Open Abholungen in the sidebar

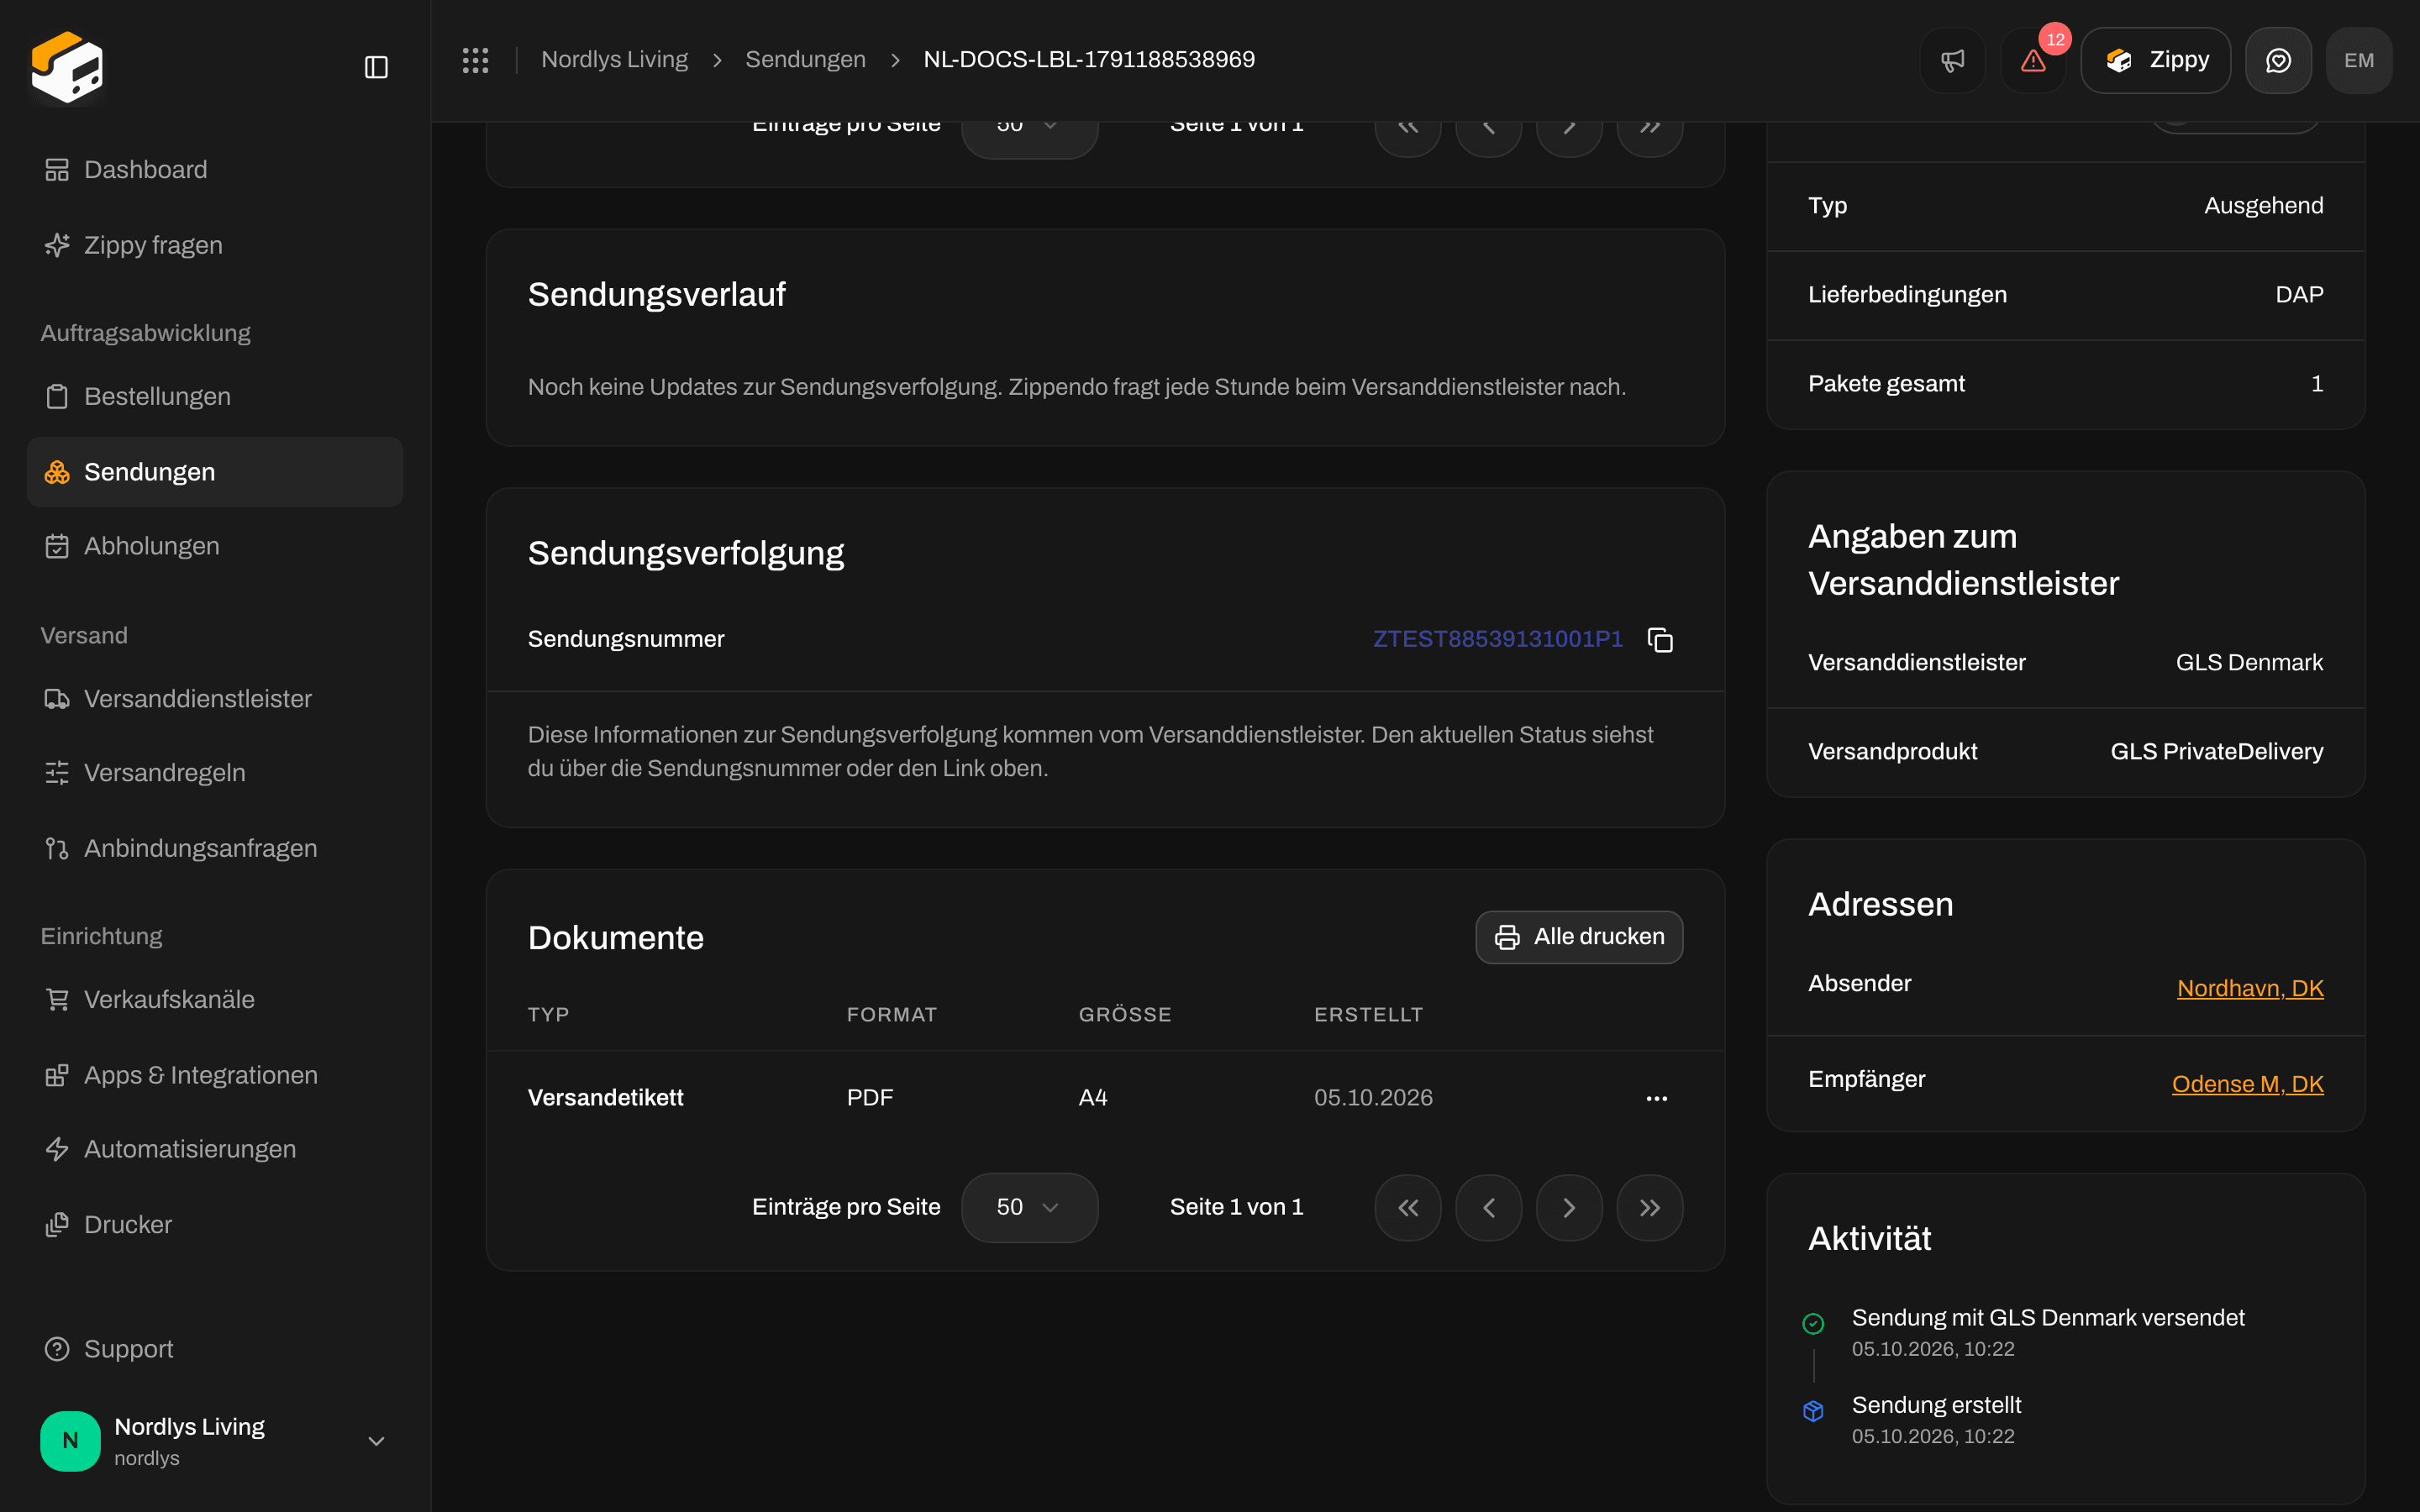(215, 546)
